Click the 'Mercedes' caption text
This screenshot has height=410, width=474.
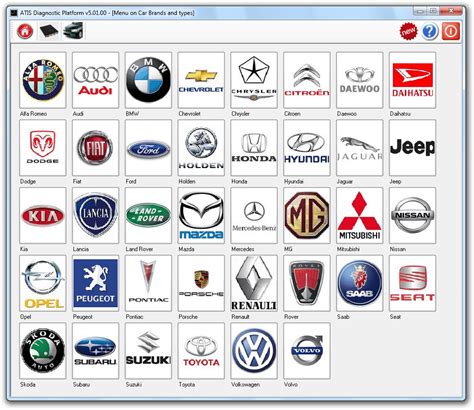tap(243, 249)
